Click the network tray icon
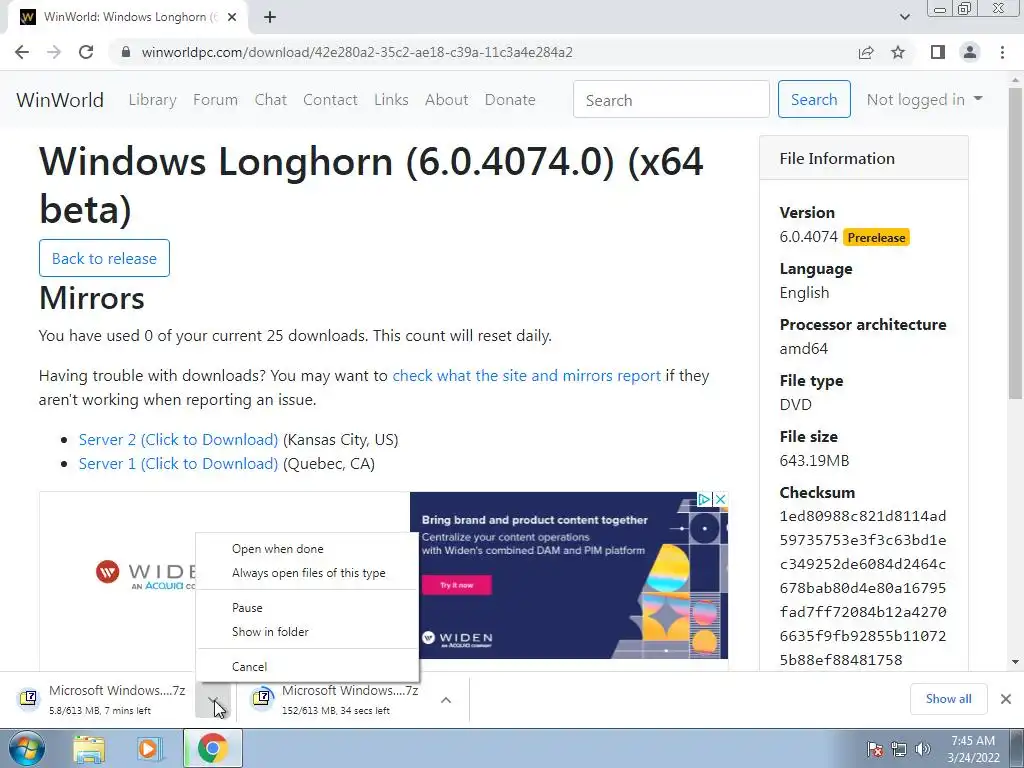This screenshot has width=1024, height=768. tap(899, 749)
